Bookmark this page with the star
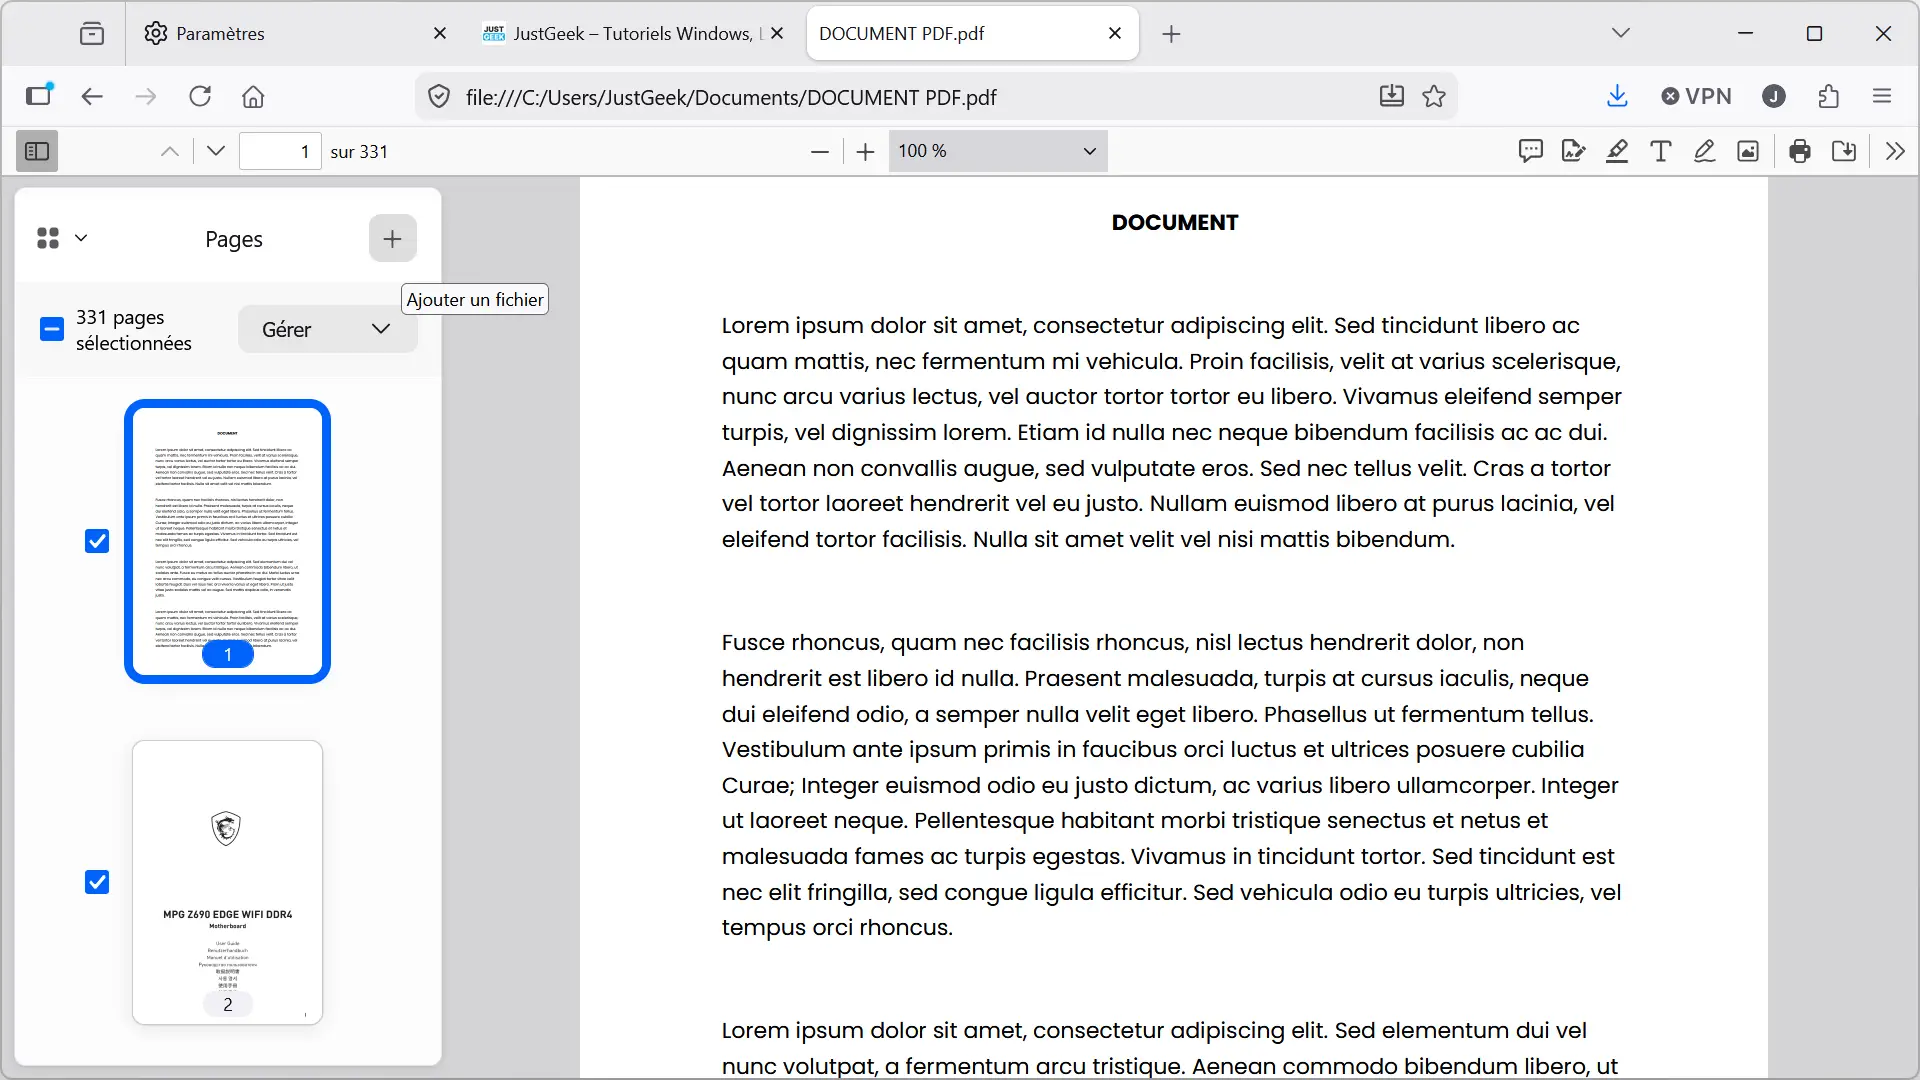This screenshot has width=1920, height=1080. tap(1434, 96)
